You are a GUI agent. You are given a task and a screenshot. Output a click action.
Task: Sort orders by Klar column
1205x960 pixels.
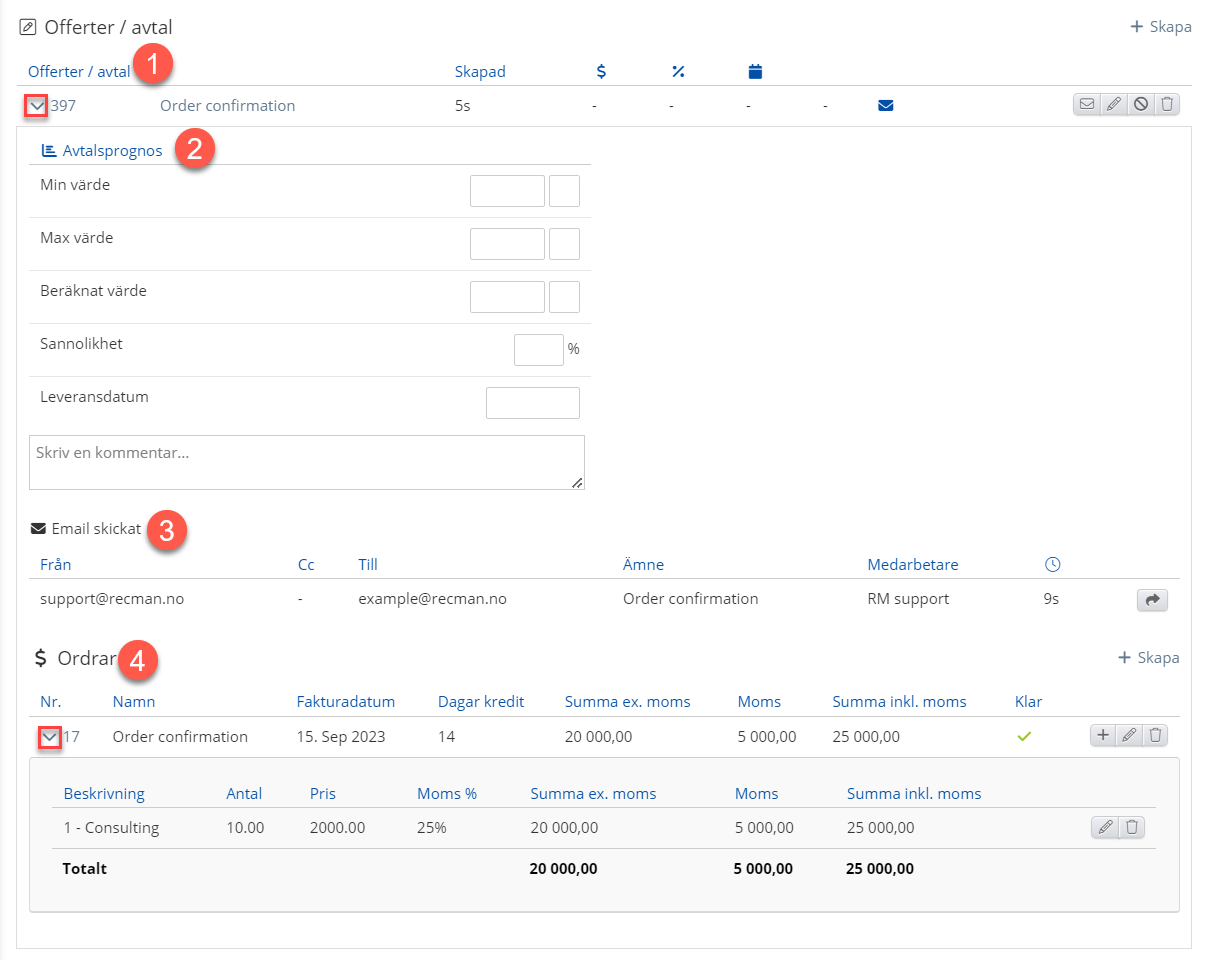(1028, 702)
